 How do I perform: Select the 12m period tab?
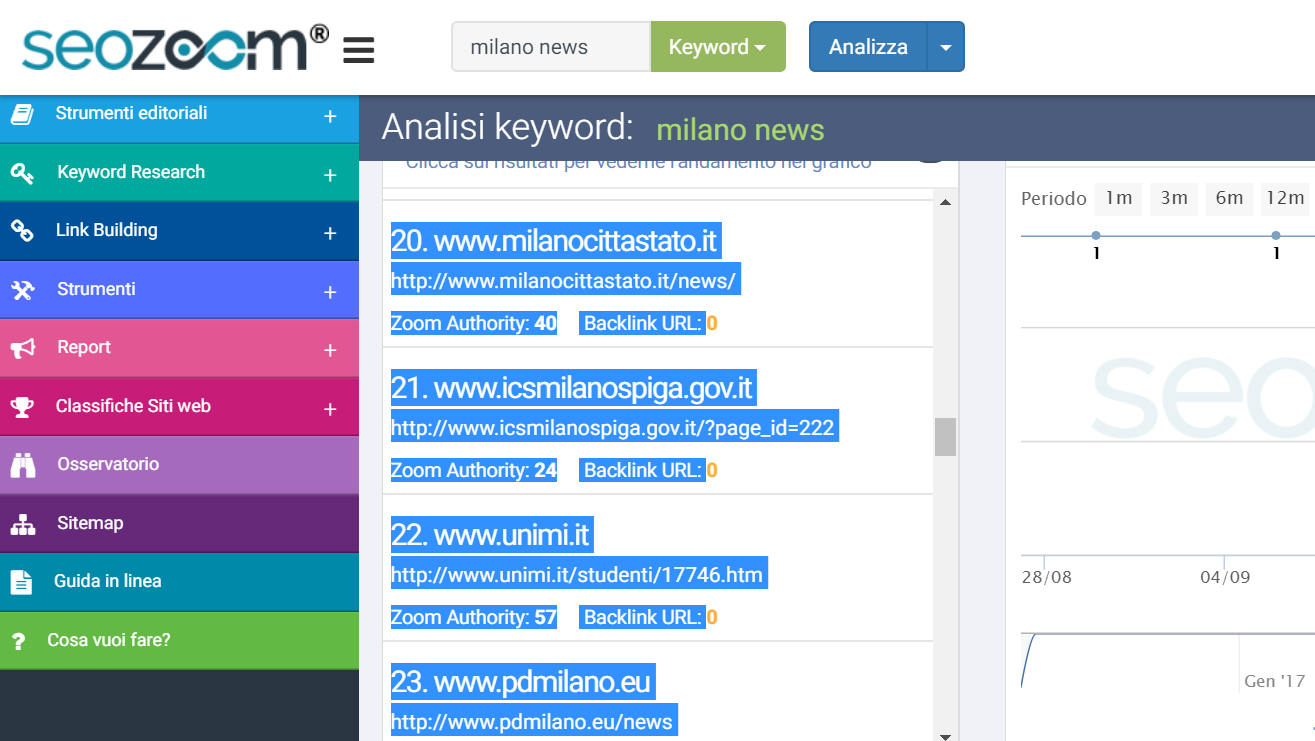tap(1284, 198)
